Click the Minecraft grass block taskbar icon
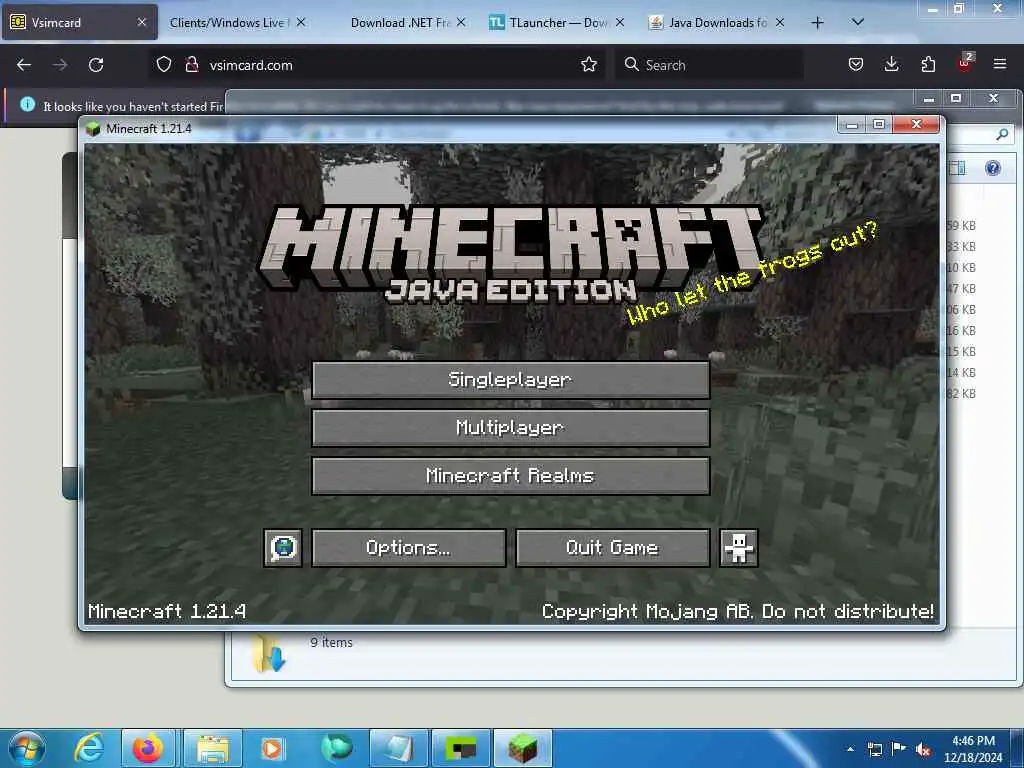 (522, 748)
